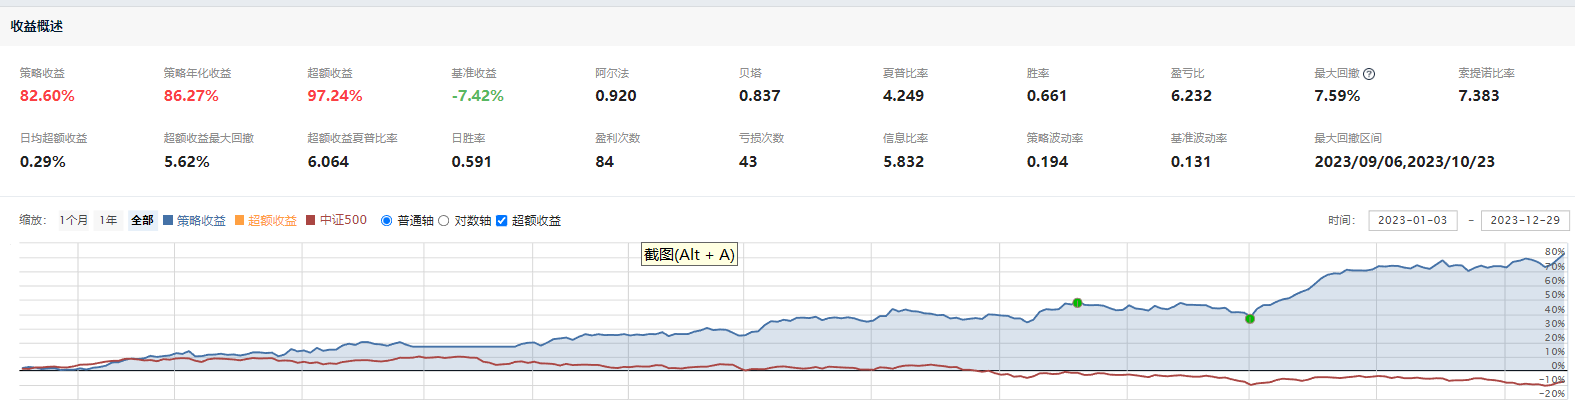Viewport: 1575px width, 404px height.
Task: Click the 超额收益 value 97.24%
Action: point(335,96)
